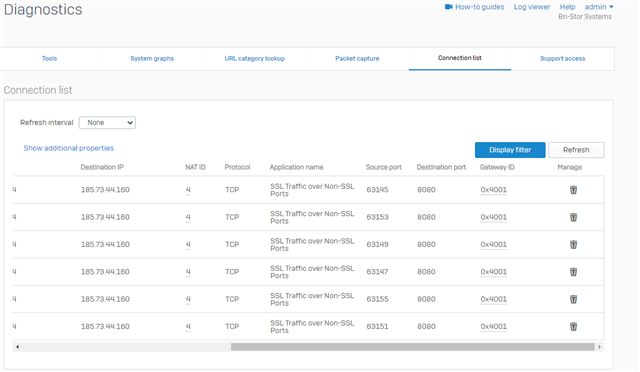Screen dimensions: 640x372
Task: Delete connection with source port 63151
Action: click(x=573, y=327)
